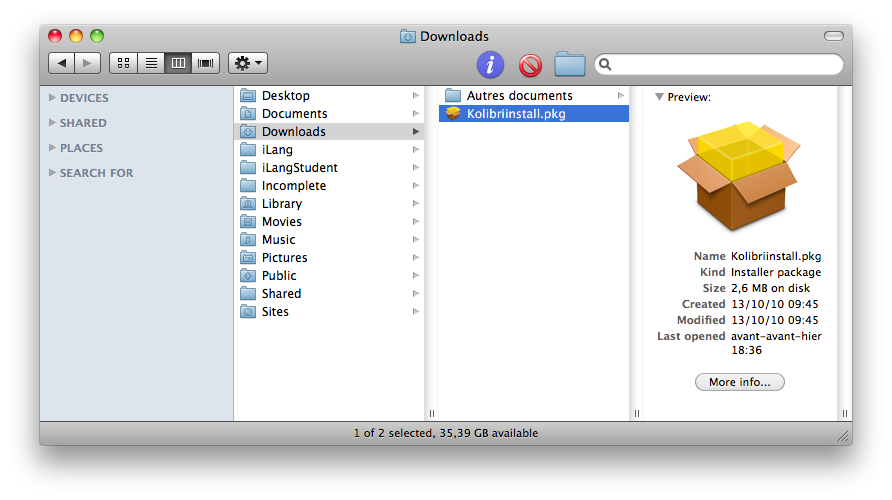Expand the SHARED sidebar section

coord(52,123)
